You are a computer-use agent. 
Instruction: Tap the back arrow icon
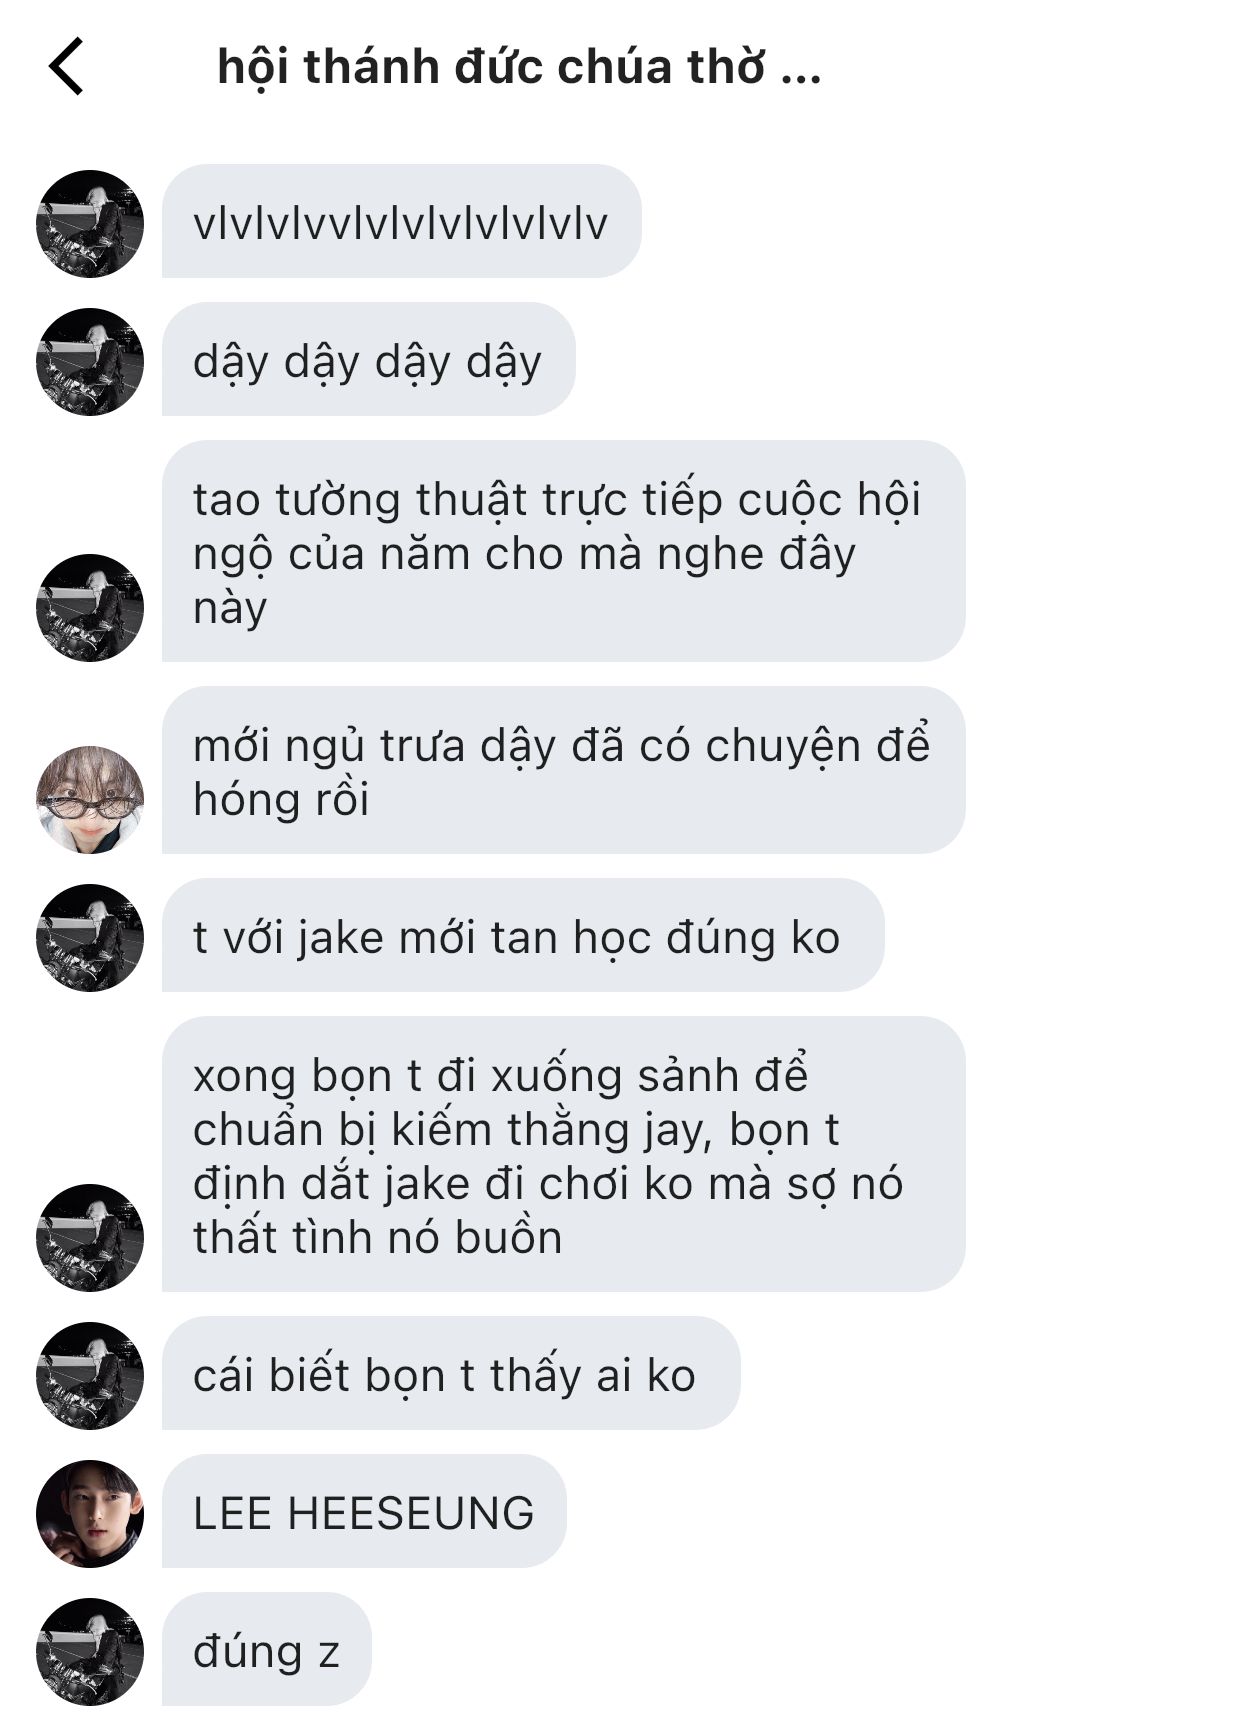pyautogui.click(x=66, y=67)
